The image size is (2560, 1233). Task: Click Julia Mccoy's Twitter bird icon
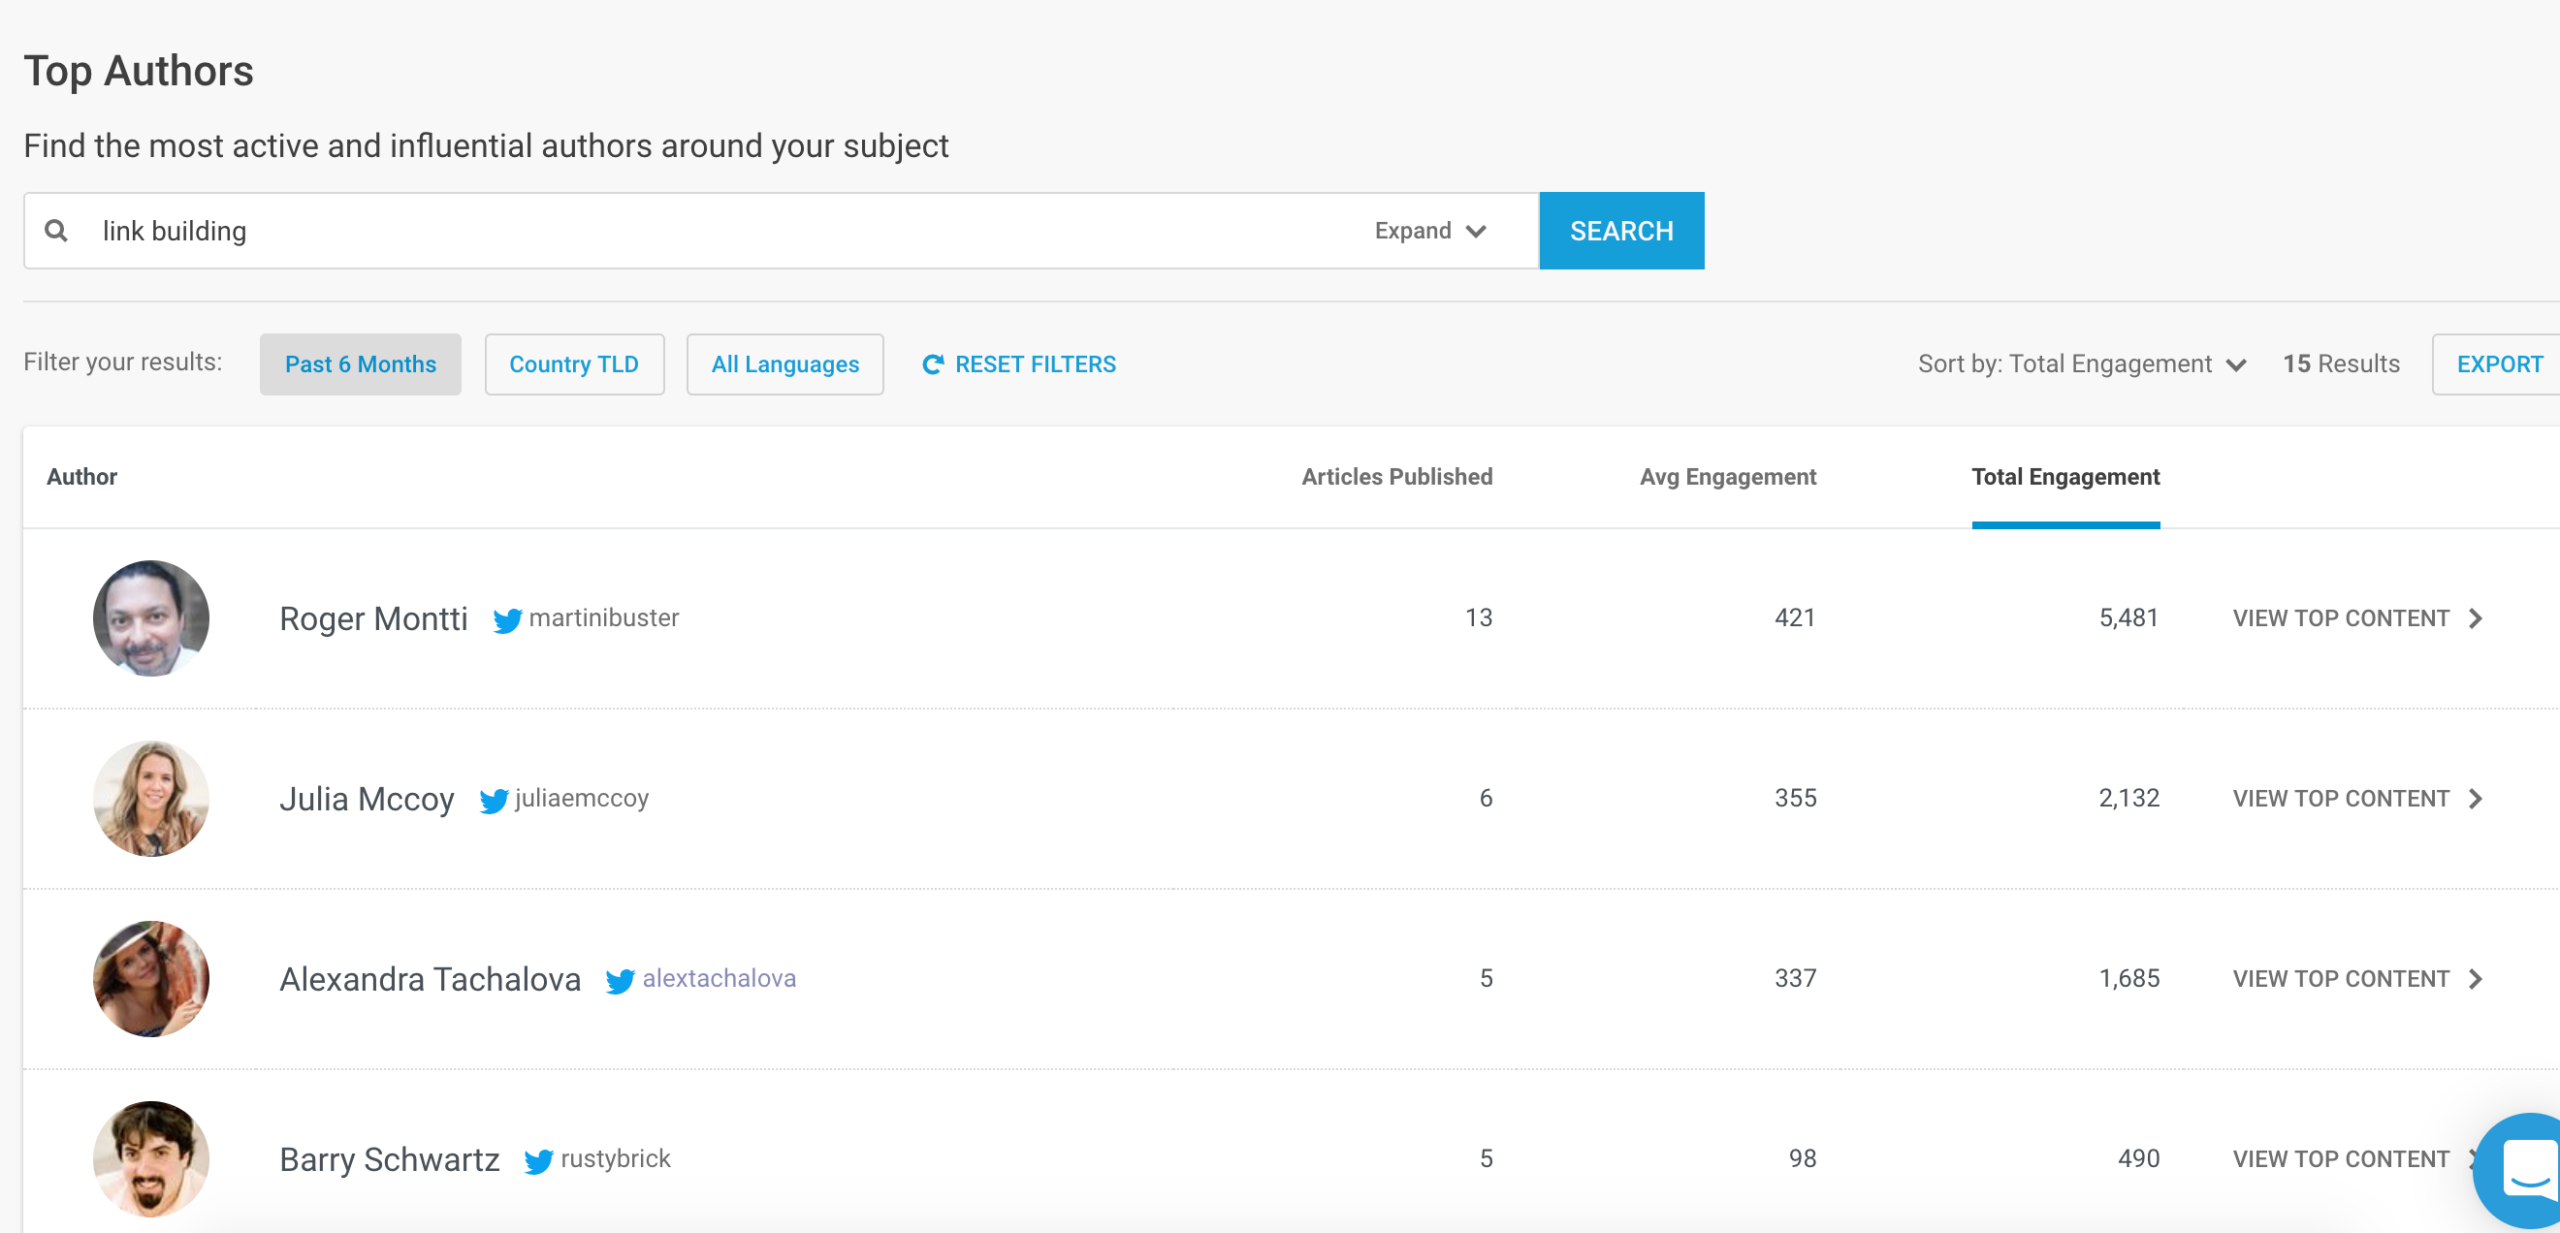click(493, 800)
